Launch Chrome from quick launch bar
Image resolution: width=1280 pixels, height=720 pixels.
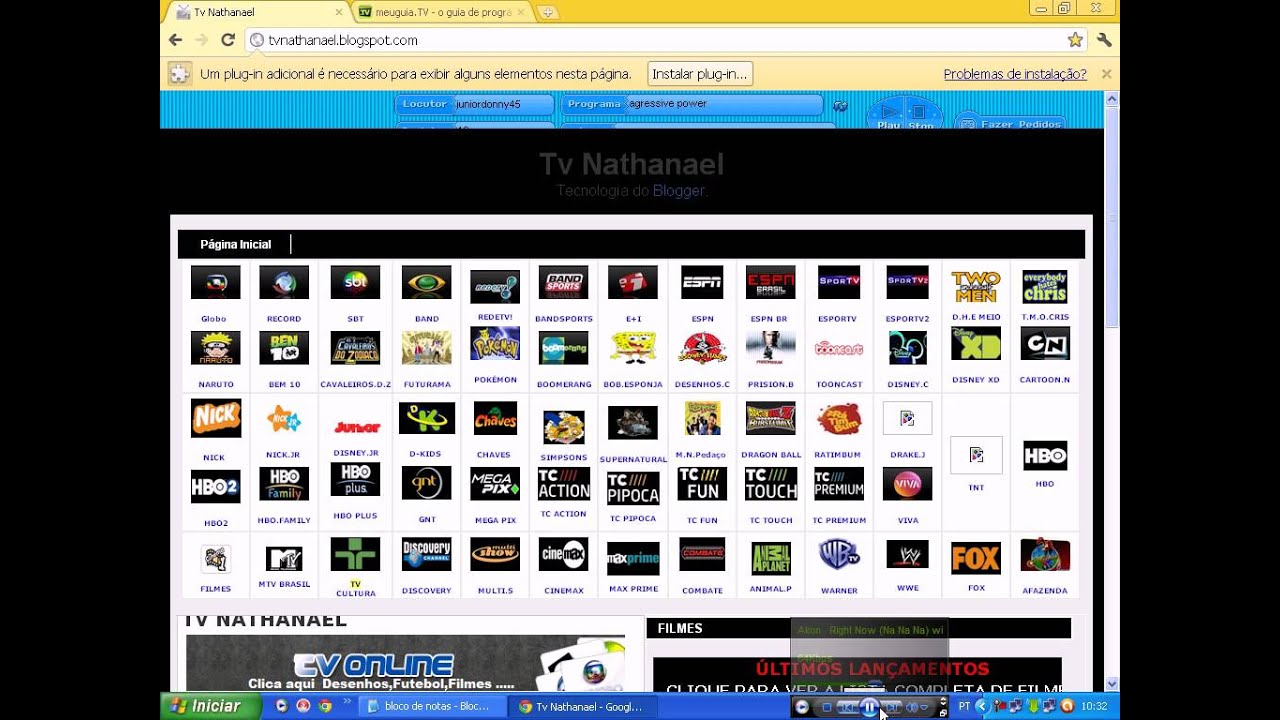point(325,706)
